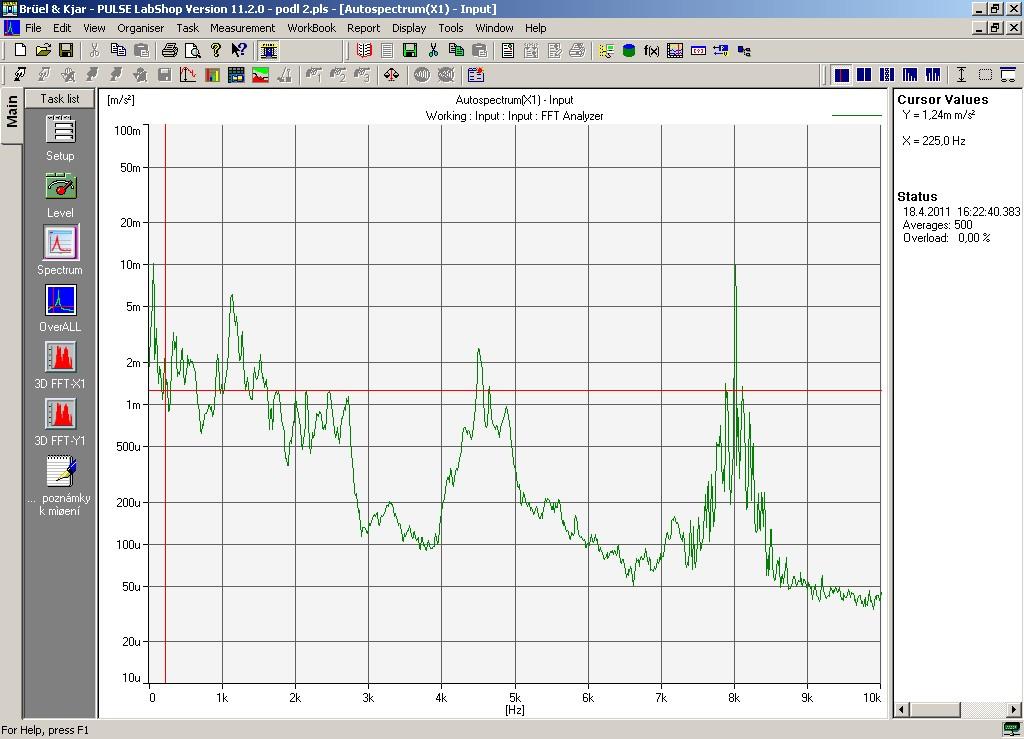Screen dimensions: 1024x739
Task: Open the Organiser menu
Action: coord(140,28)
